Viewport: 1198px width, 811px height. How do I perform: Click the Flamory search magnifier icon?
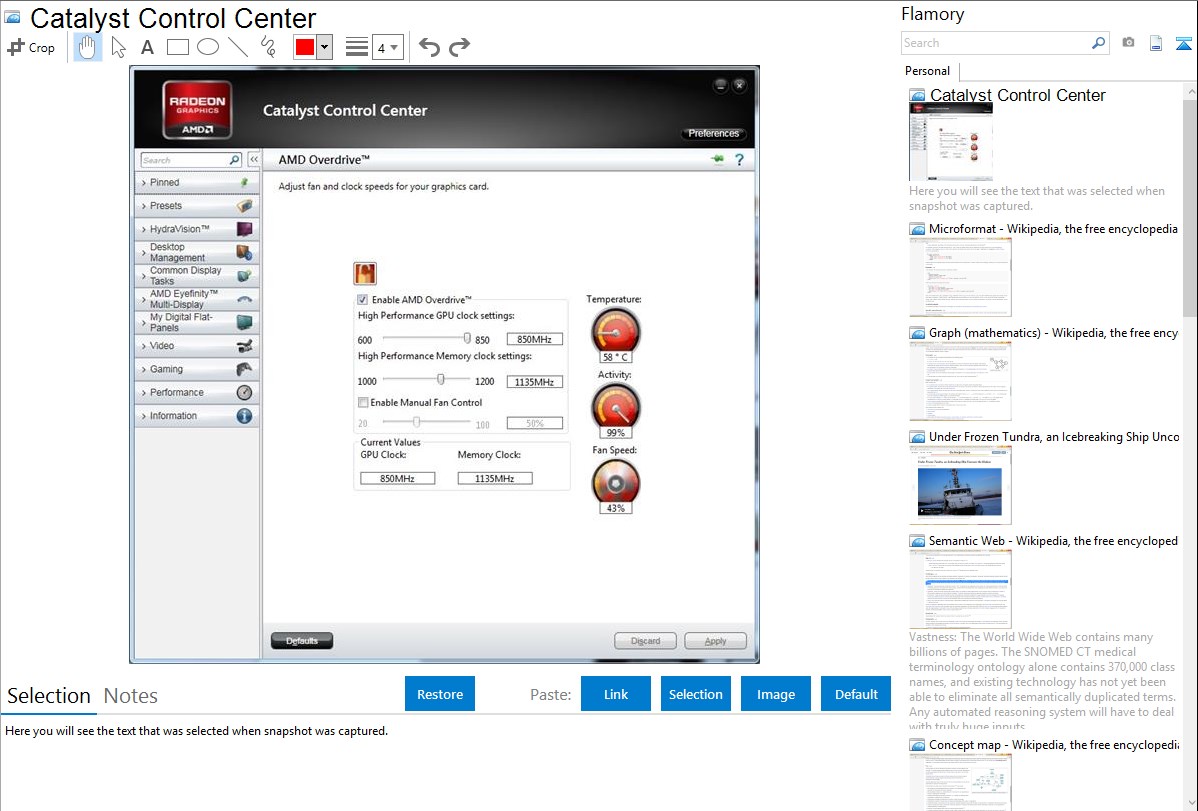1098,43
